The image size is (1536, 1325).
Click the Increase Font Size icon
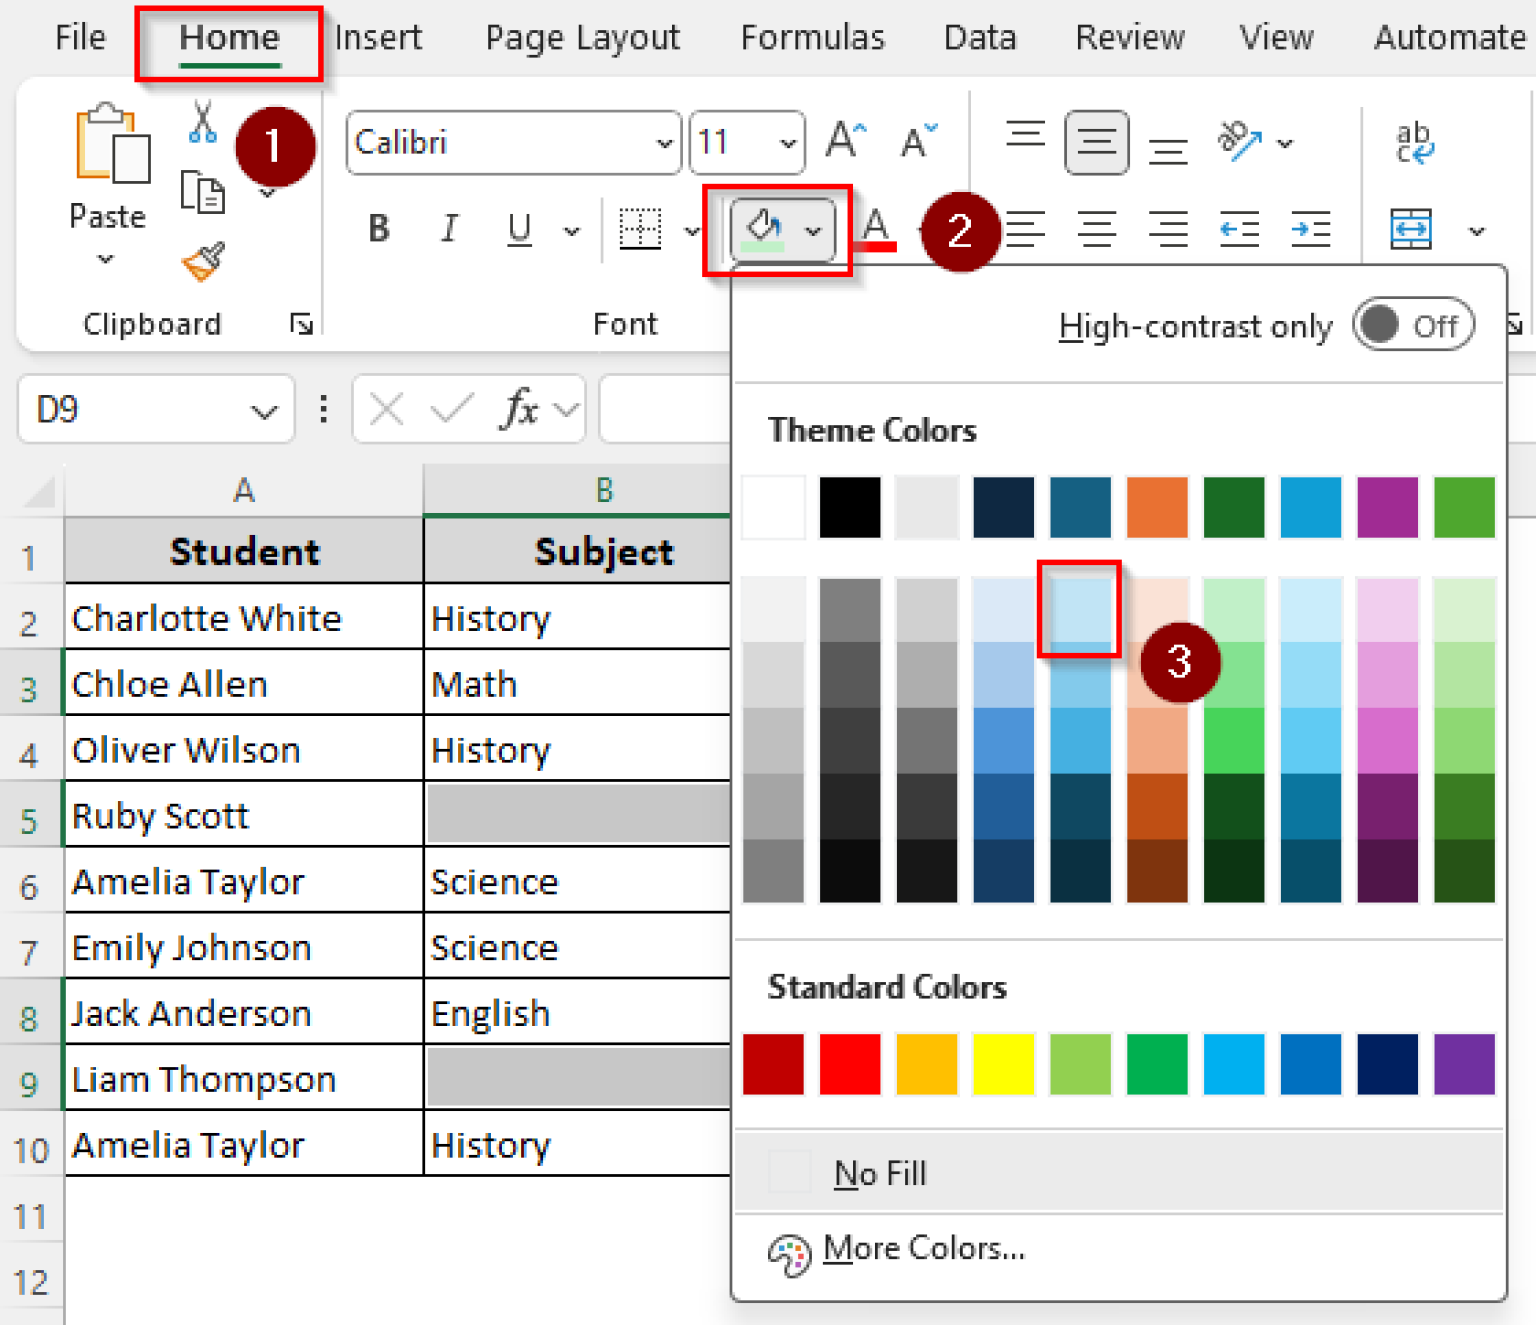click(845, 140)
